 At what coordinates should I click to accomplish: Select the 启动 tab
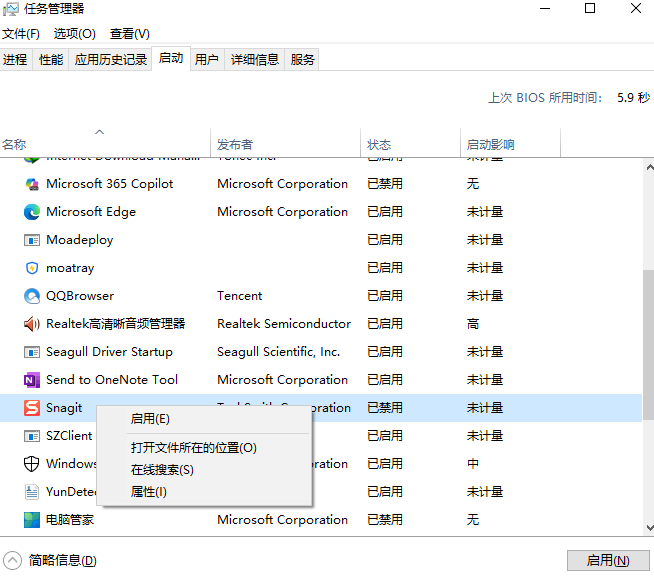pos(171,58)
